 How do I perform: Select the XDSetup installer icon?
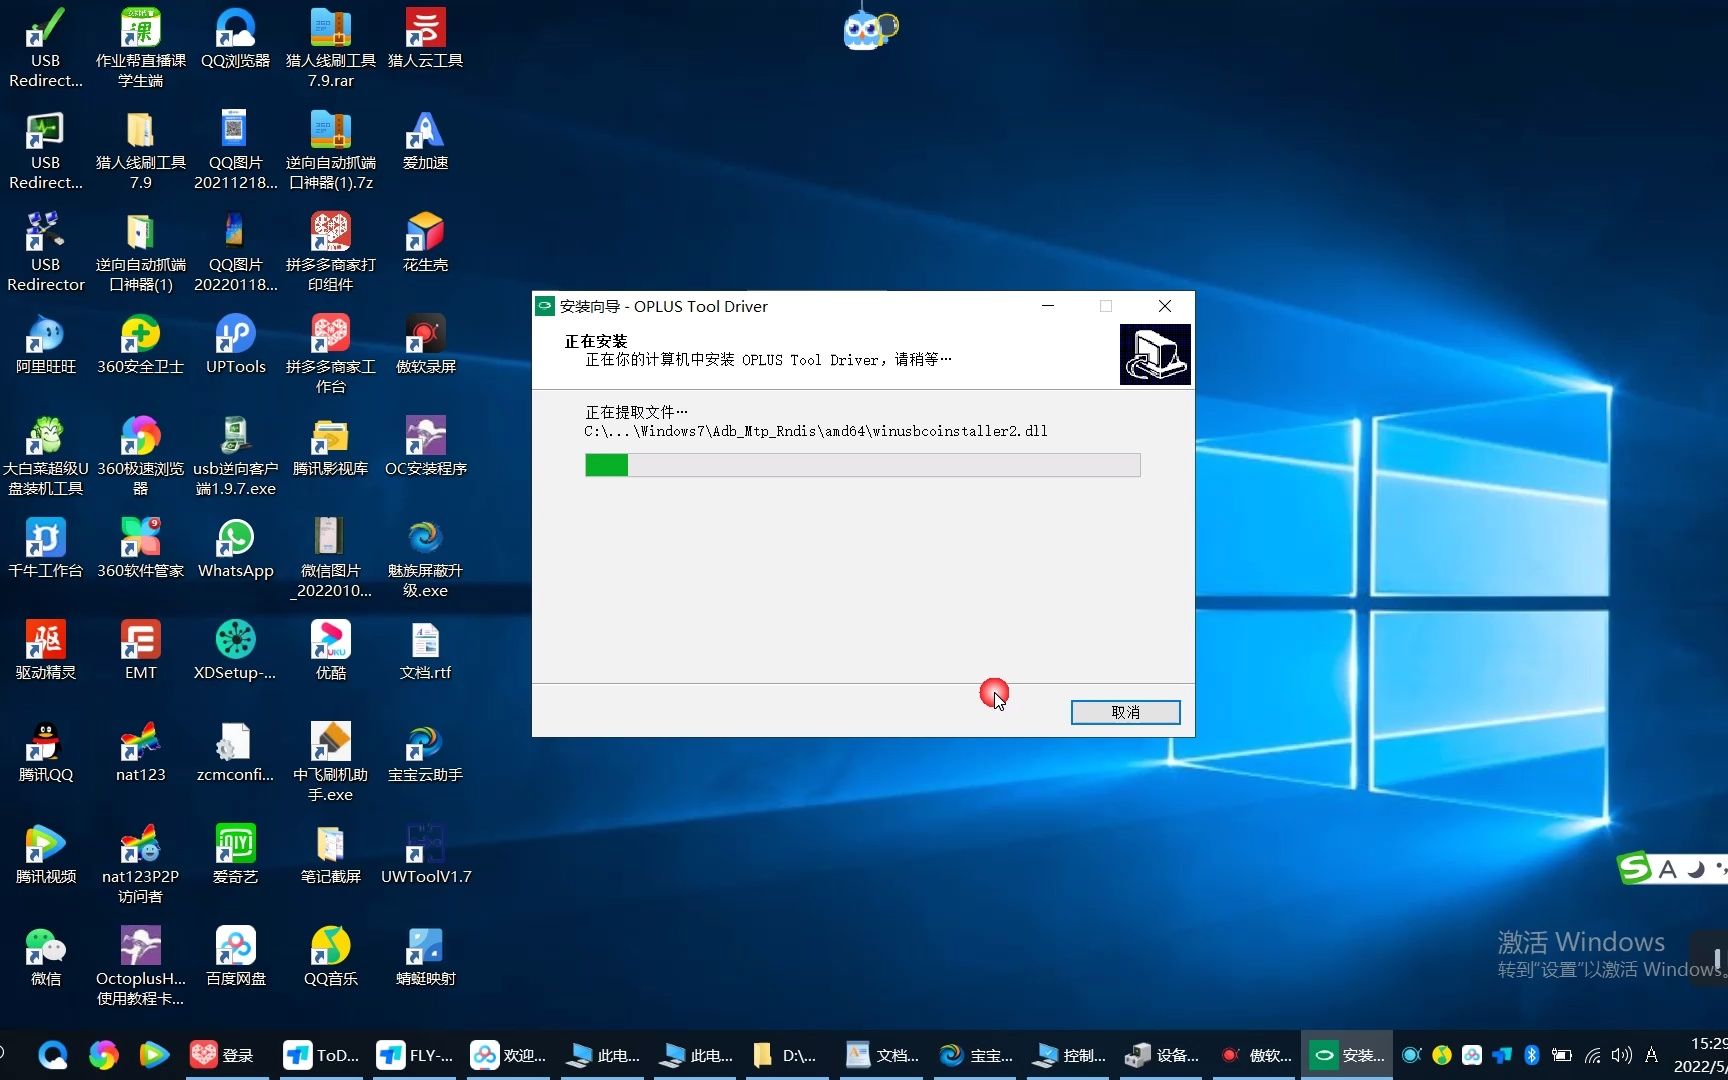tap(235, 650)
